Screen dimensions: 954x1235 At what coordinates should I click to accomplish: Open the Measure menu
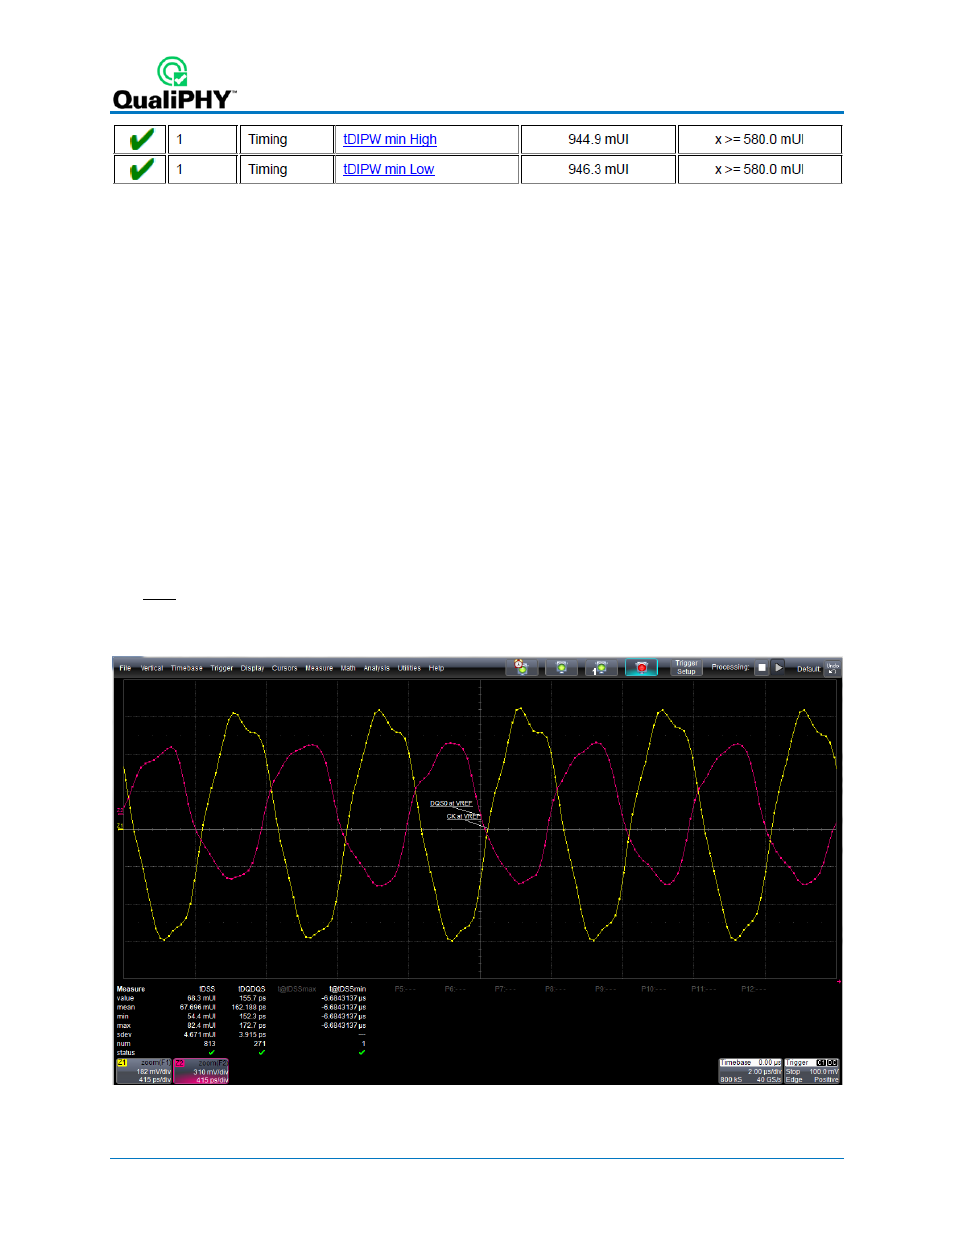319,668
